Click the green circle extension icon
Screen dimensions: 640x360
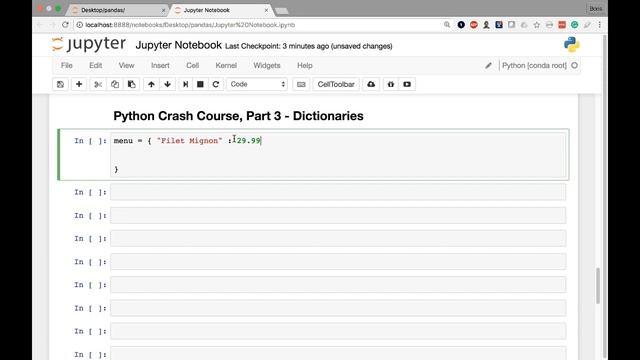574,25
